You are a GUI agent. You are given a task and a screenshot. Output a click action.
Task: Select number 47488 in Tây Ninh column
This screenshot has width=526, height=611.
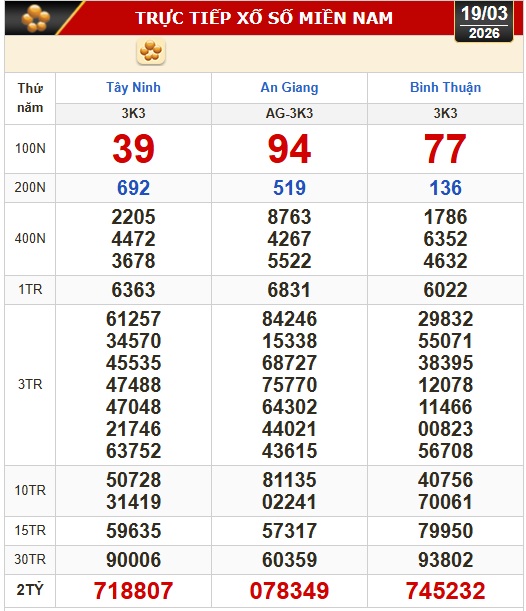[x=133, y=385]
